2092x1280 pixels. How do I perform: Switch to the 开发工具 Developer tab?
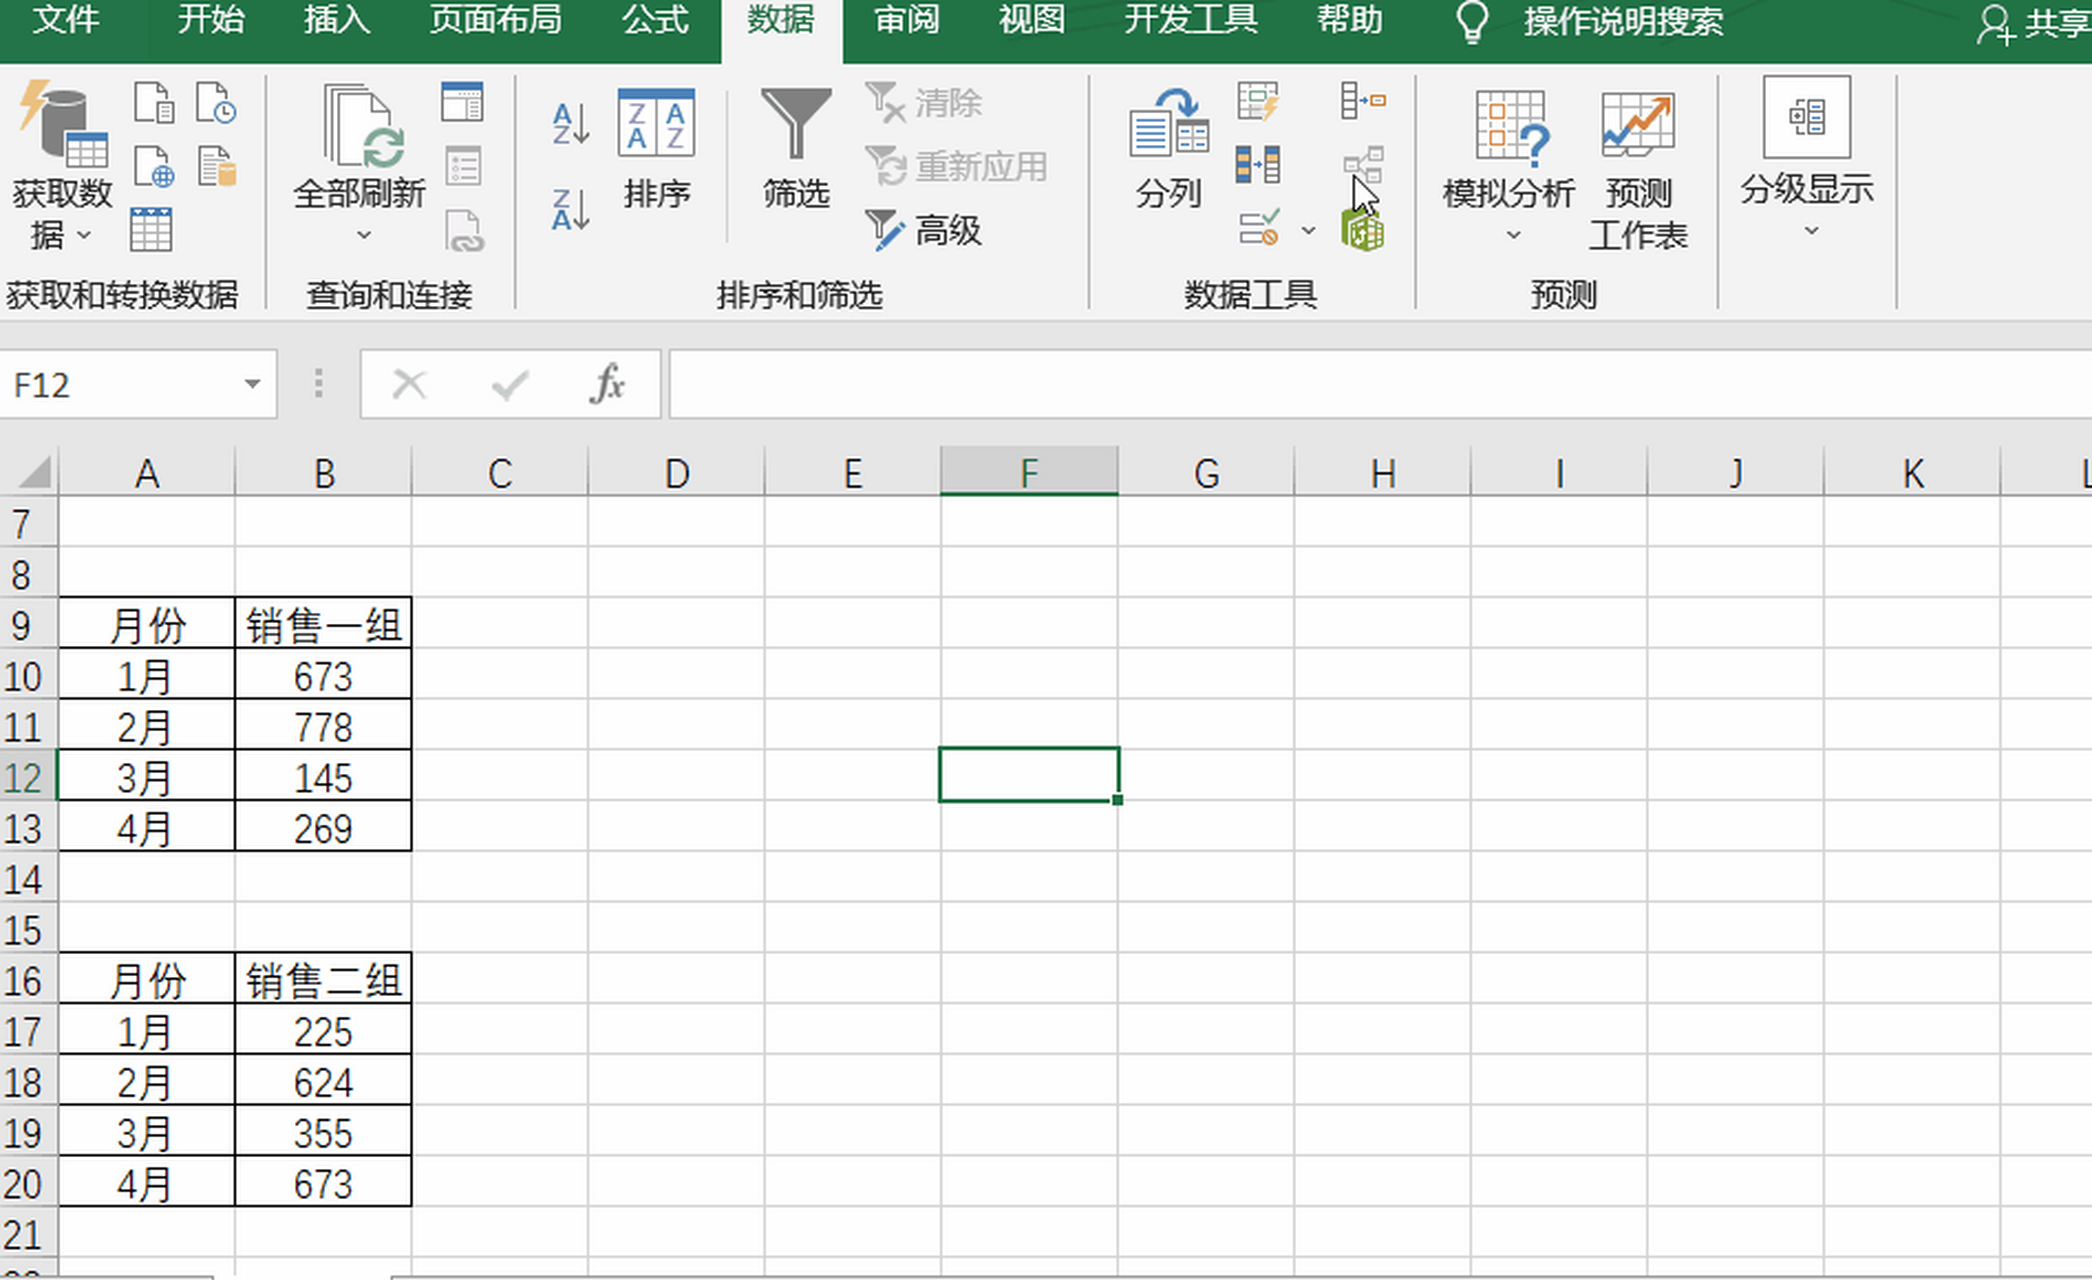[1190, 20]
